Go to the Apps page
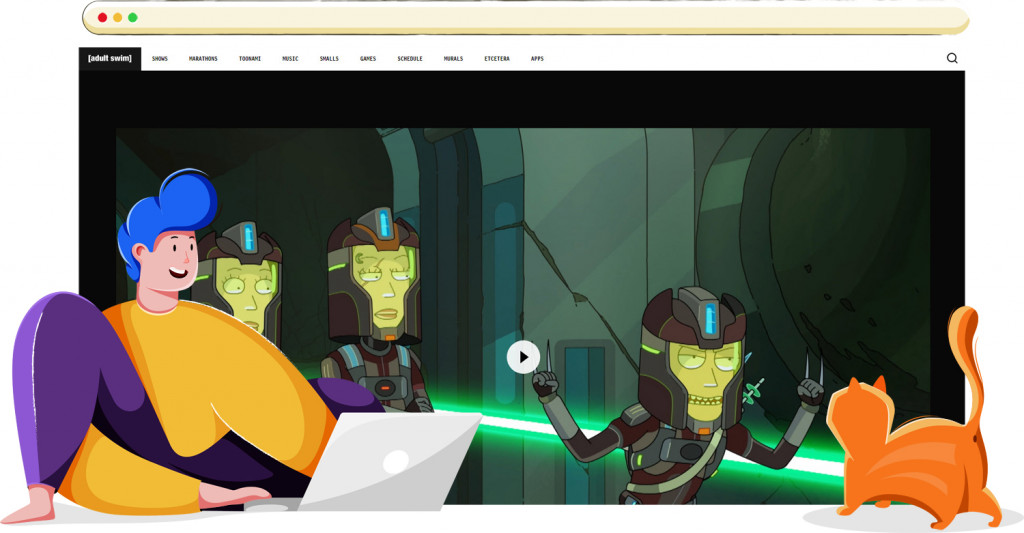This screenshot has width=1024, height=533. 537,59
